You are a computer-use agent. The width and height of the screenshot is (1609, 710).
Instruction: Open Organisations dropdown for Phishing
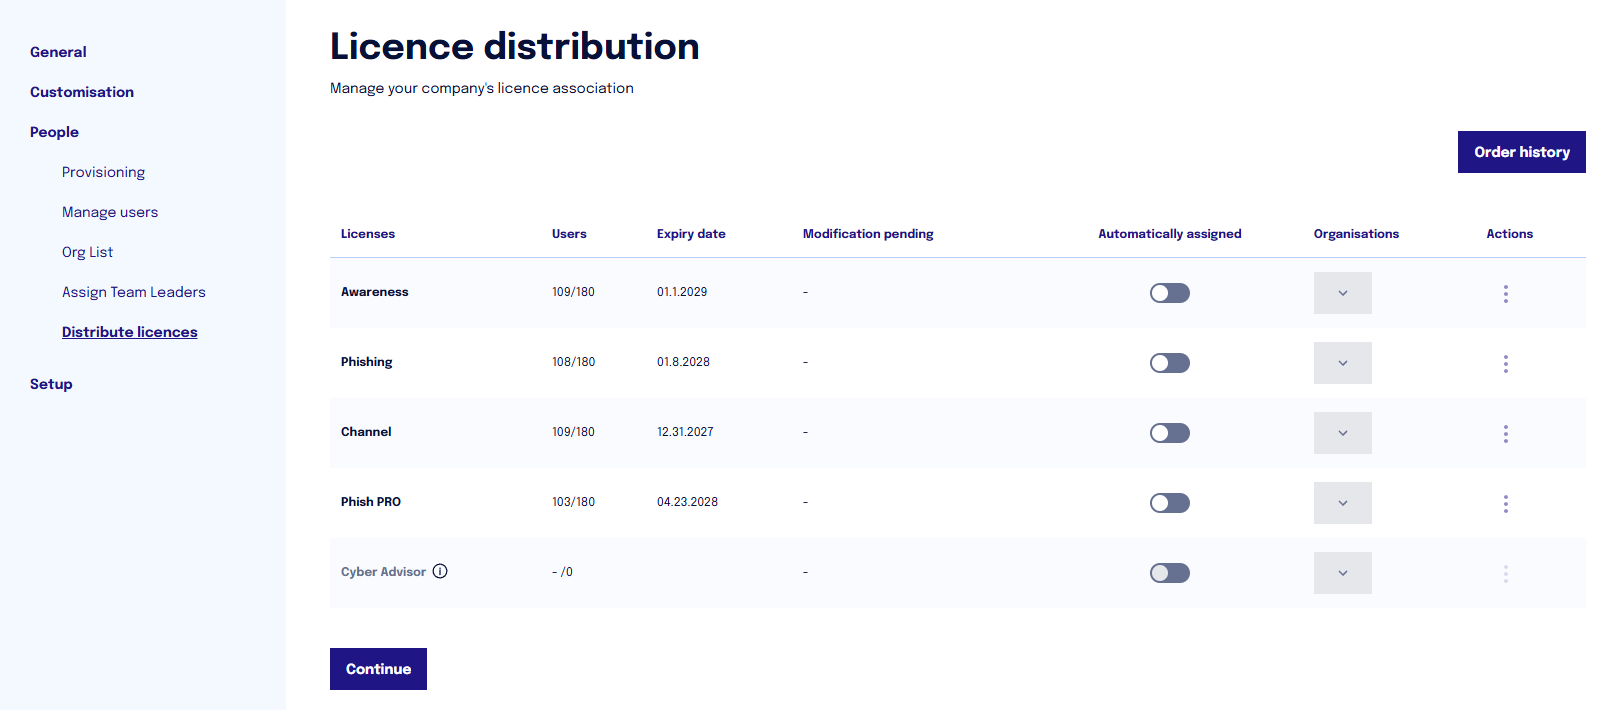pyautogui.click(x=1342, y=363)
